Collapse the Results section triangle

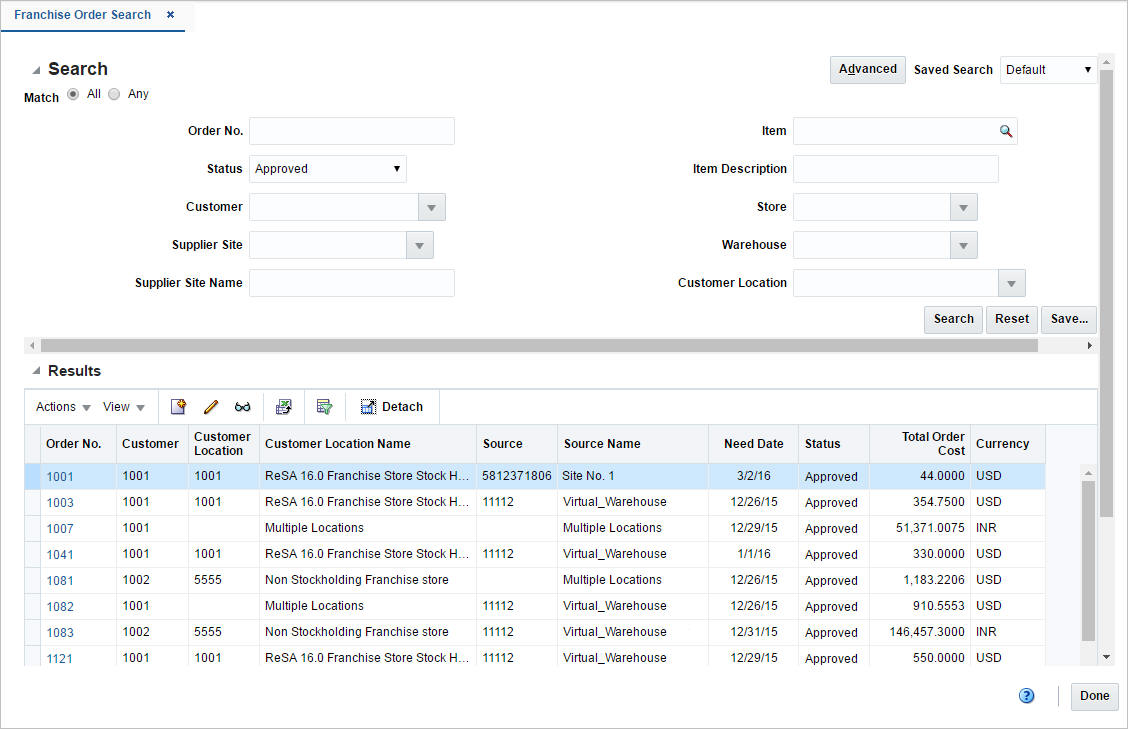pos(35,371)
